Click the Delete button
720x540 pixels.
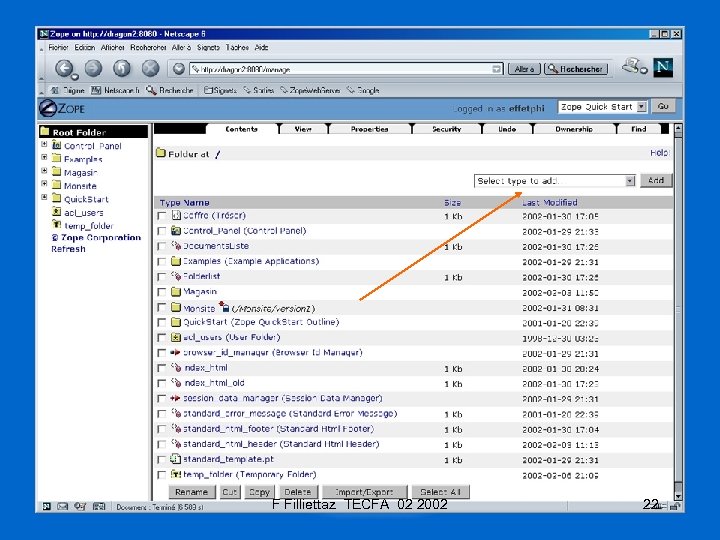[298, 492]
